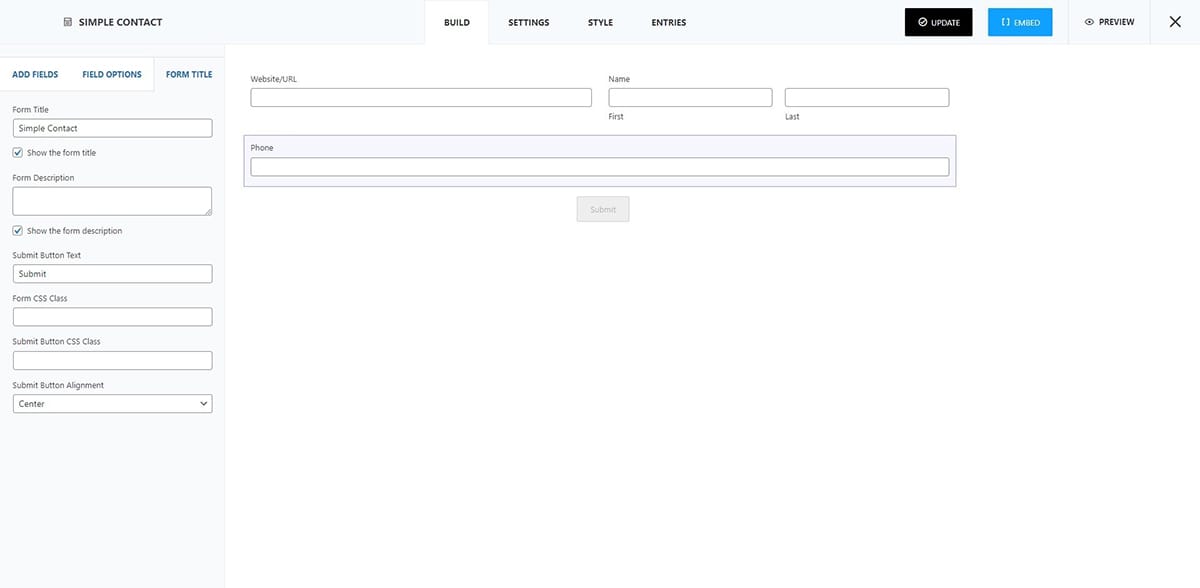The image size is (1200, 588).
Task: Click the Submit button in form canvas
Action: 603,209
